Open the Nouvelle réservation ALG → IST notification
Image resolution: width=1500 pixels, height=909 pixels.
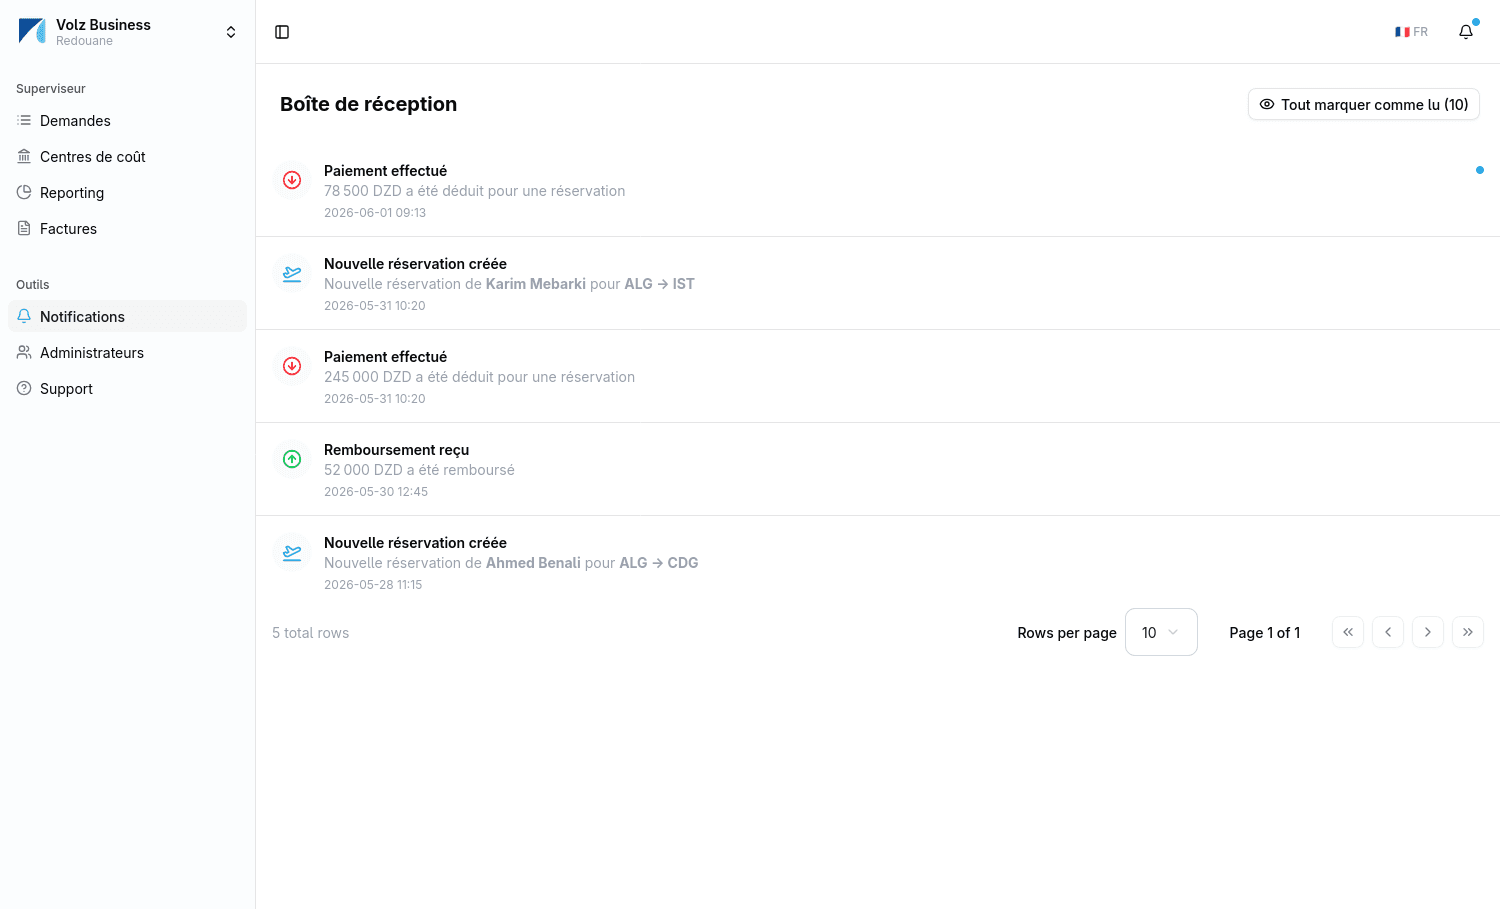[x=878, y=283]
